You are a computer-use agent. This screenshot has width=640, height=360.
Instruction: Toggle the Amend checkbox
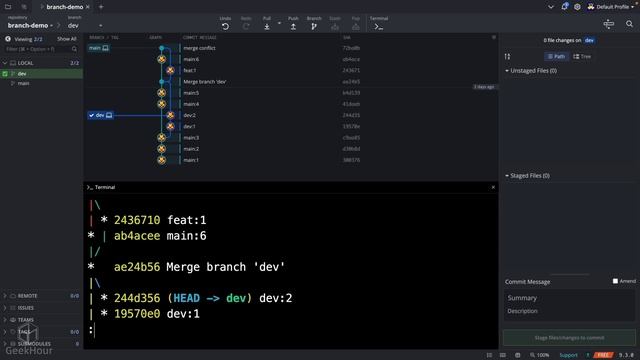(x=615, y=281)
